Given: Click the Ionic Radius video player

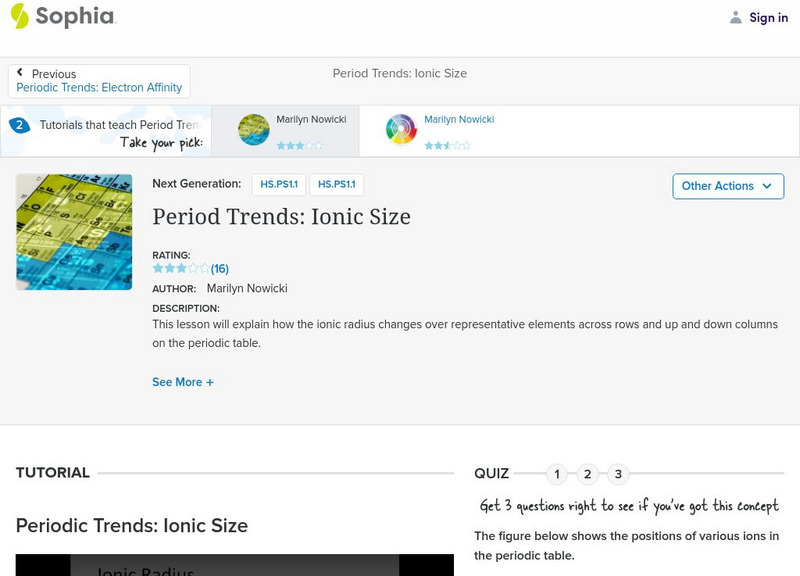Looking at the screenshot, I should (x=234, y=565).
